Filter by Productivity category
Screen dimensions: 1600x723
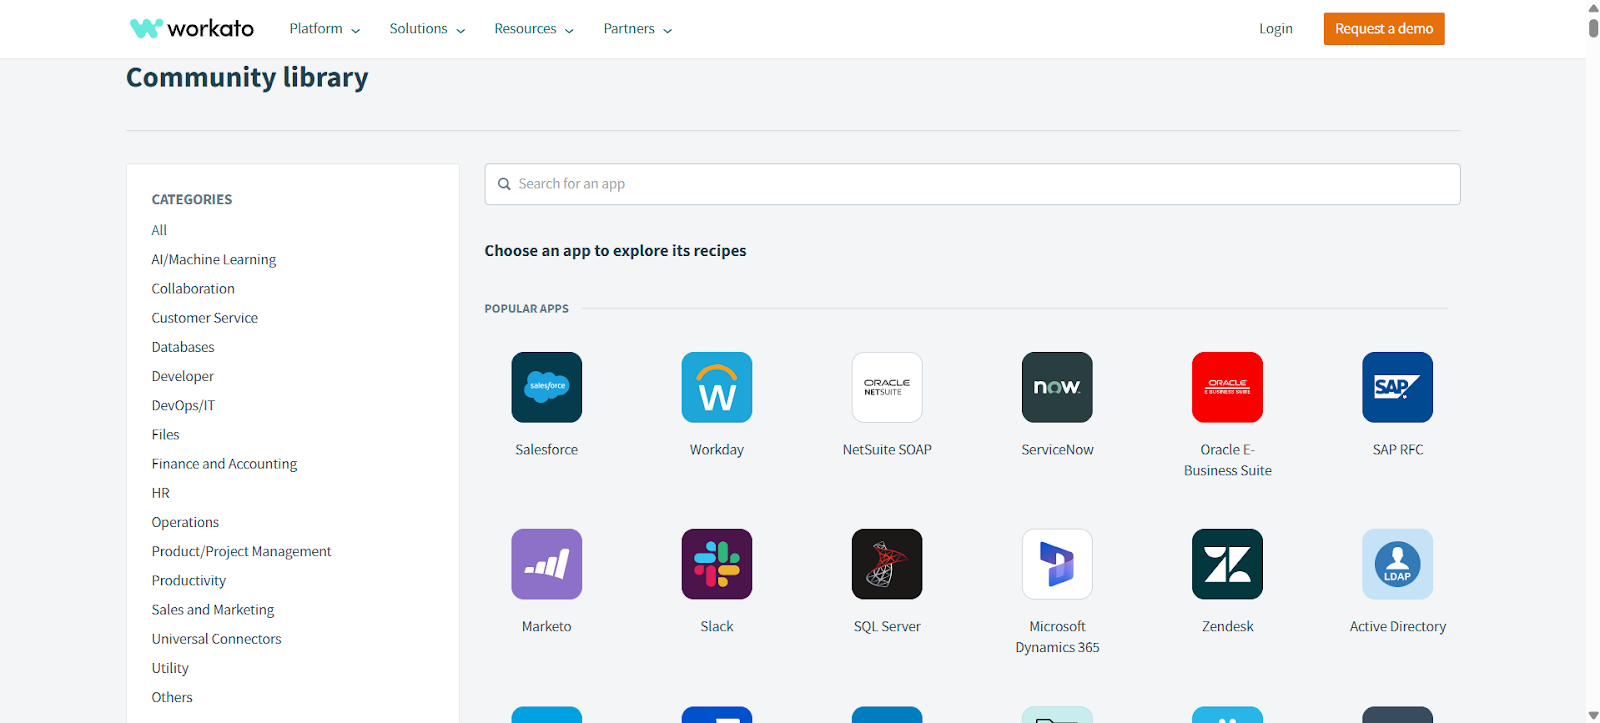[x=189, y=580]
